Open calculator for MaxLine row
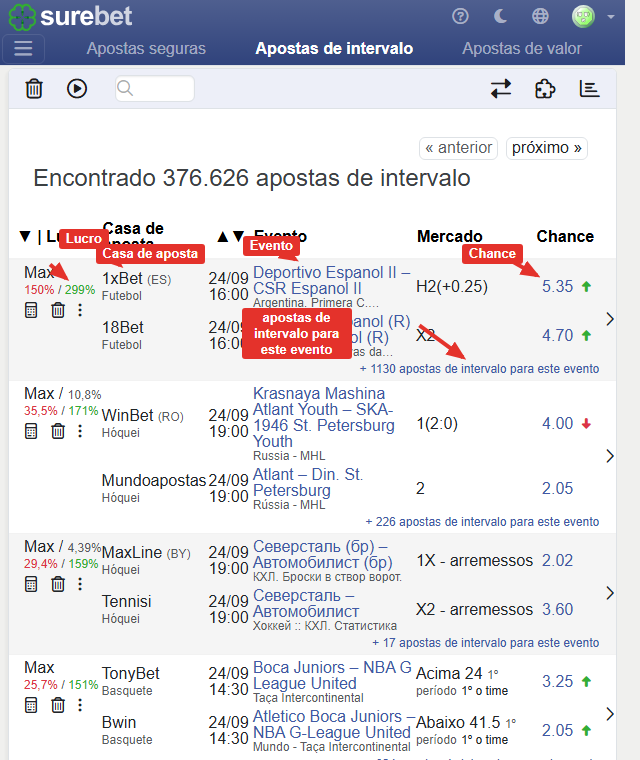 click(31, 585)
